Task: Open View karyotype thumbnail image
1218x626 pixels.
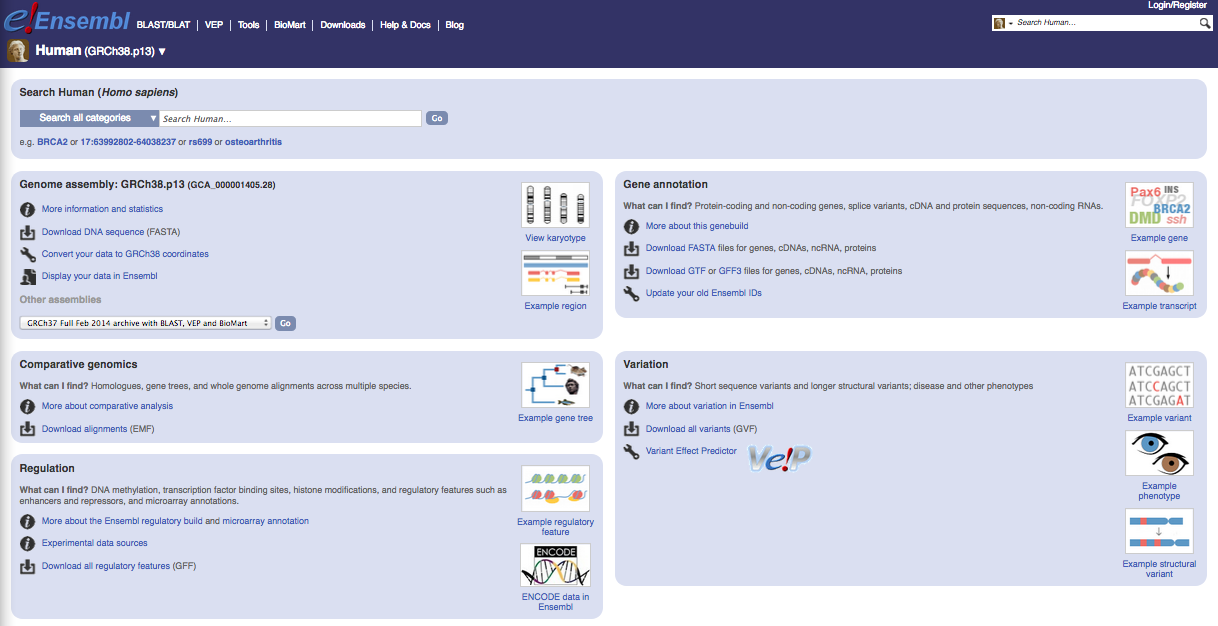Action: tap(555, 205)
